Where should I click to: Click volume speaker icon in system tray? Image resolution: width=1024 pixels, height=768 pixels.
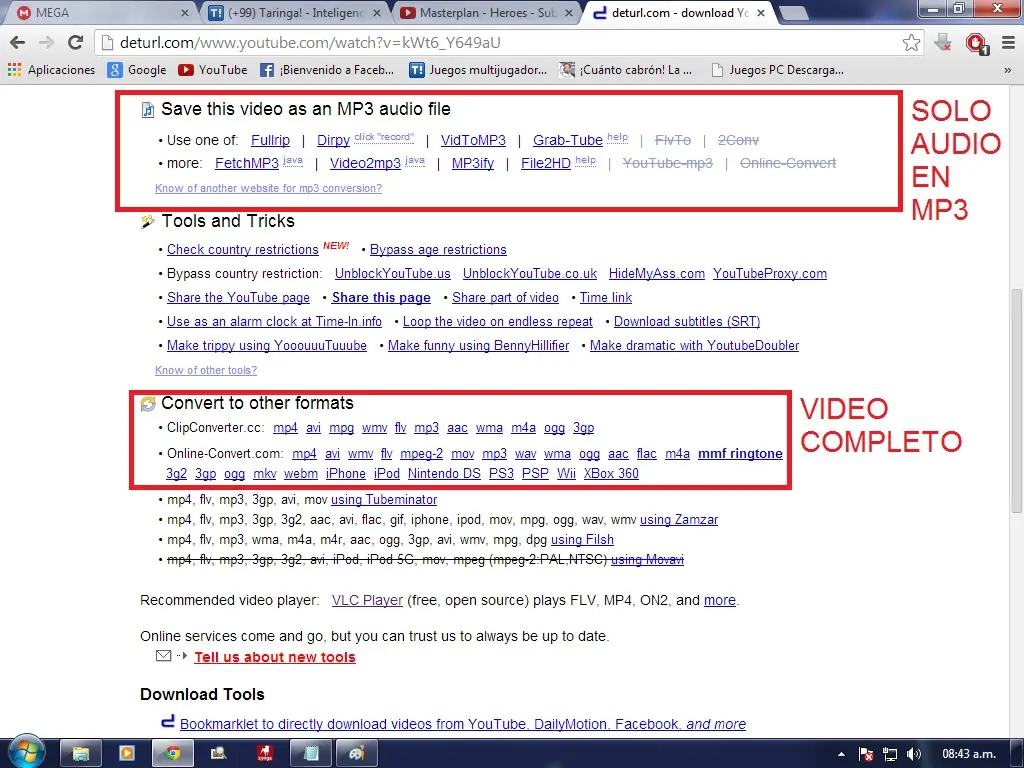tap(914, 754)
